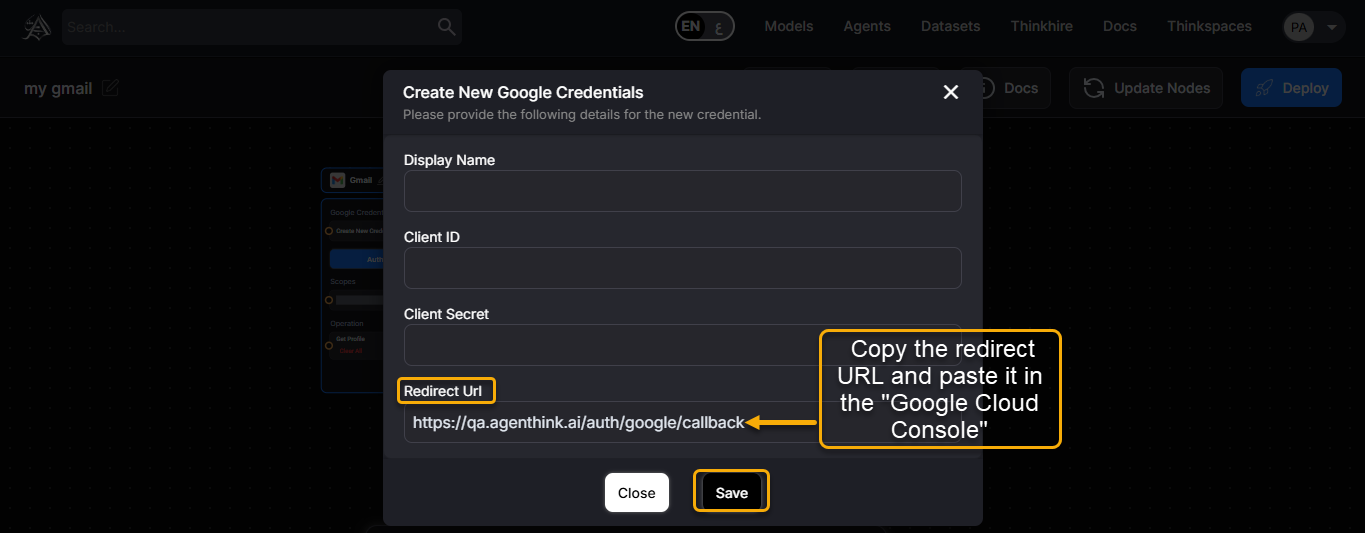Image resolution: width=1365 pixels, height=533 pixels.
Task: Click the AgentThink logo in the header
Action: 36,27
